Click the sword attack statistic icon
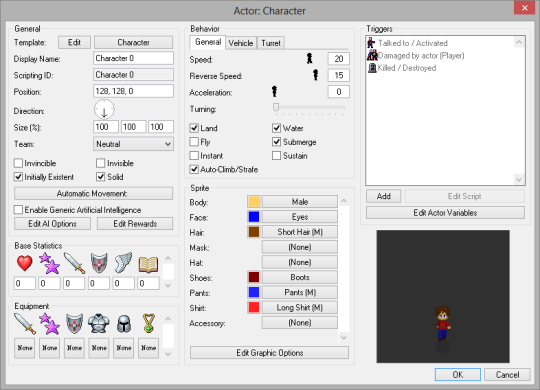Image resolution: width=540 pixels, height=390 pixels. pos(74,263)
